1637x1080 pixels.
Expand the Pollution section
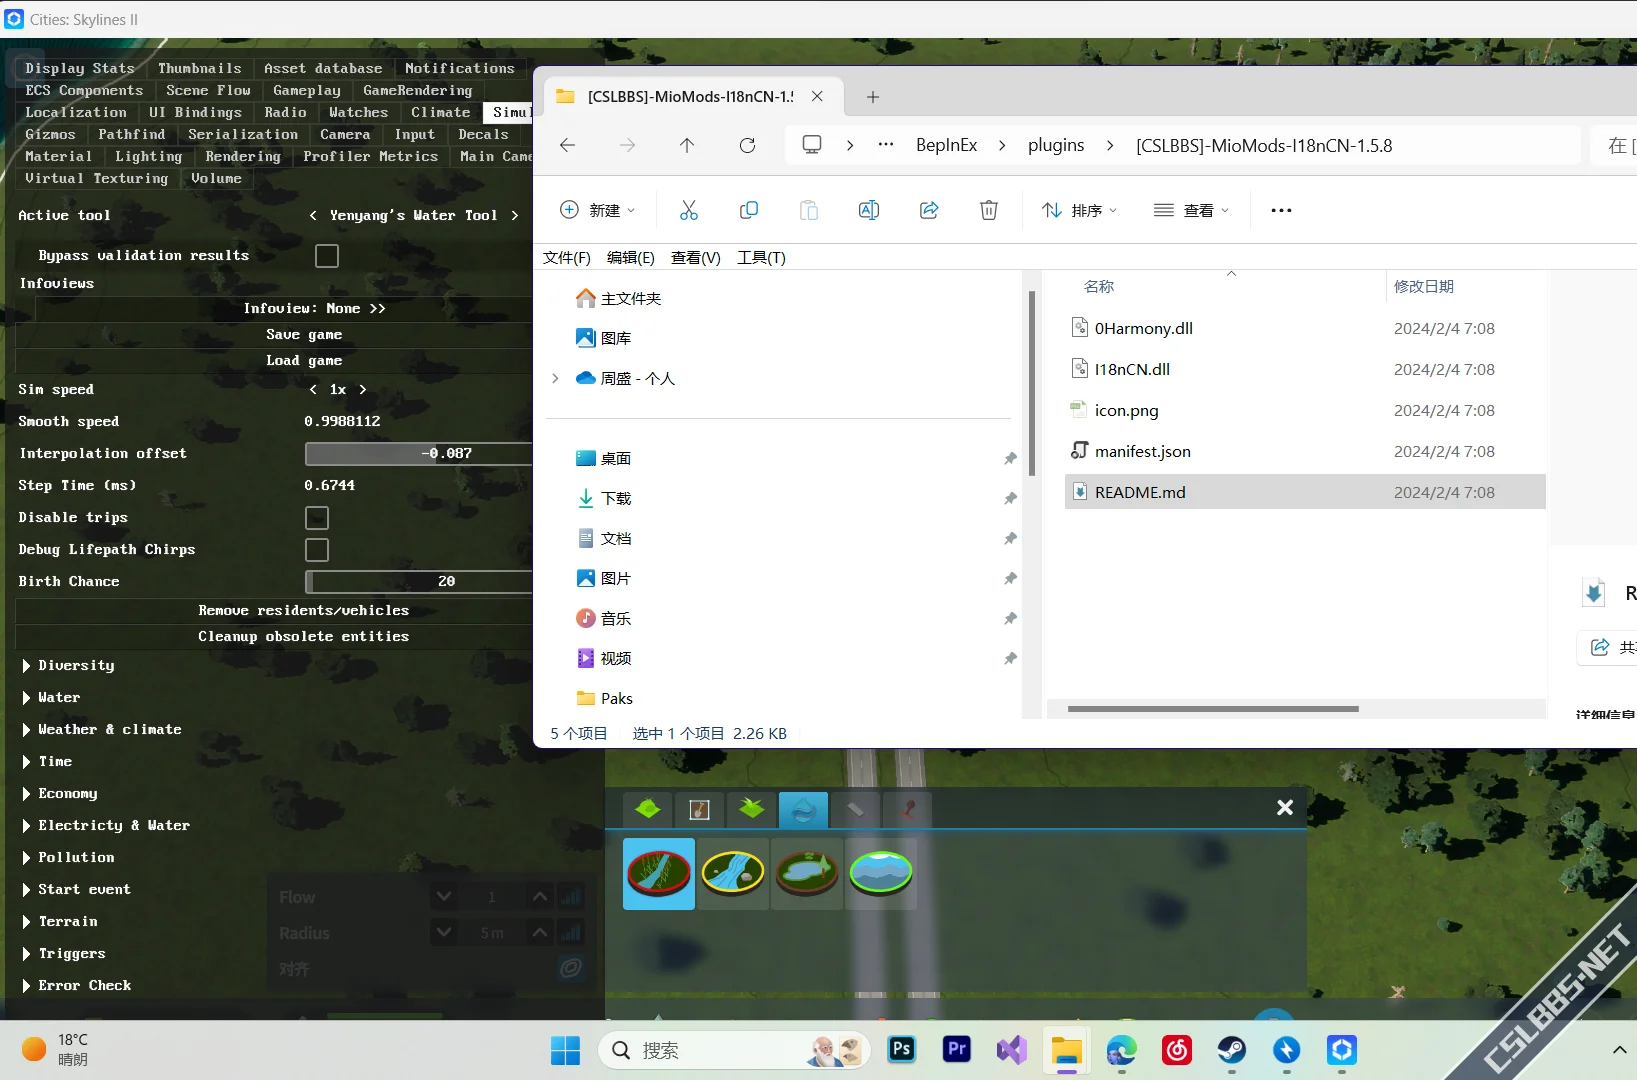(27, 858)
